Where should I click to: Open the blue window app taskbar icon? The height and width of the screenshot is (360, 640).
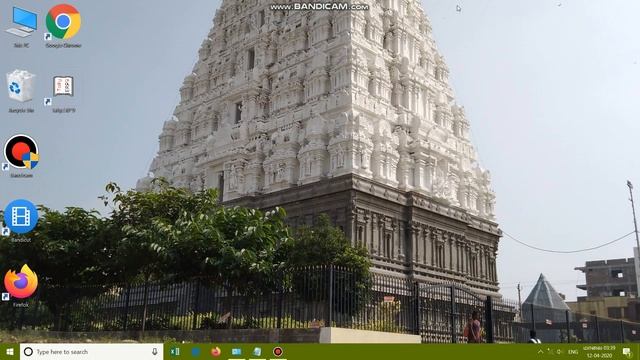(x=236, y=352)
